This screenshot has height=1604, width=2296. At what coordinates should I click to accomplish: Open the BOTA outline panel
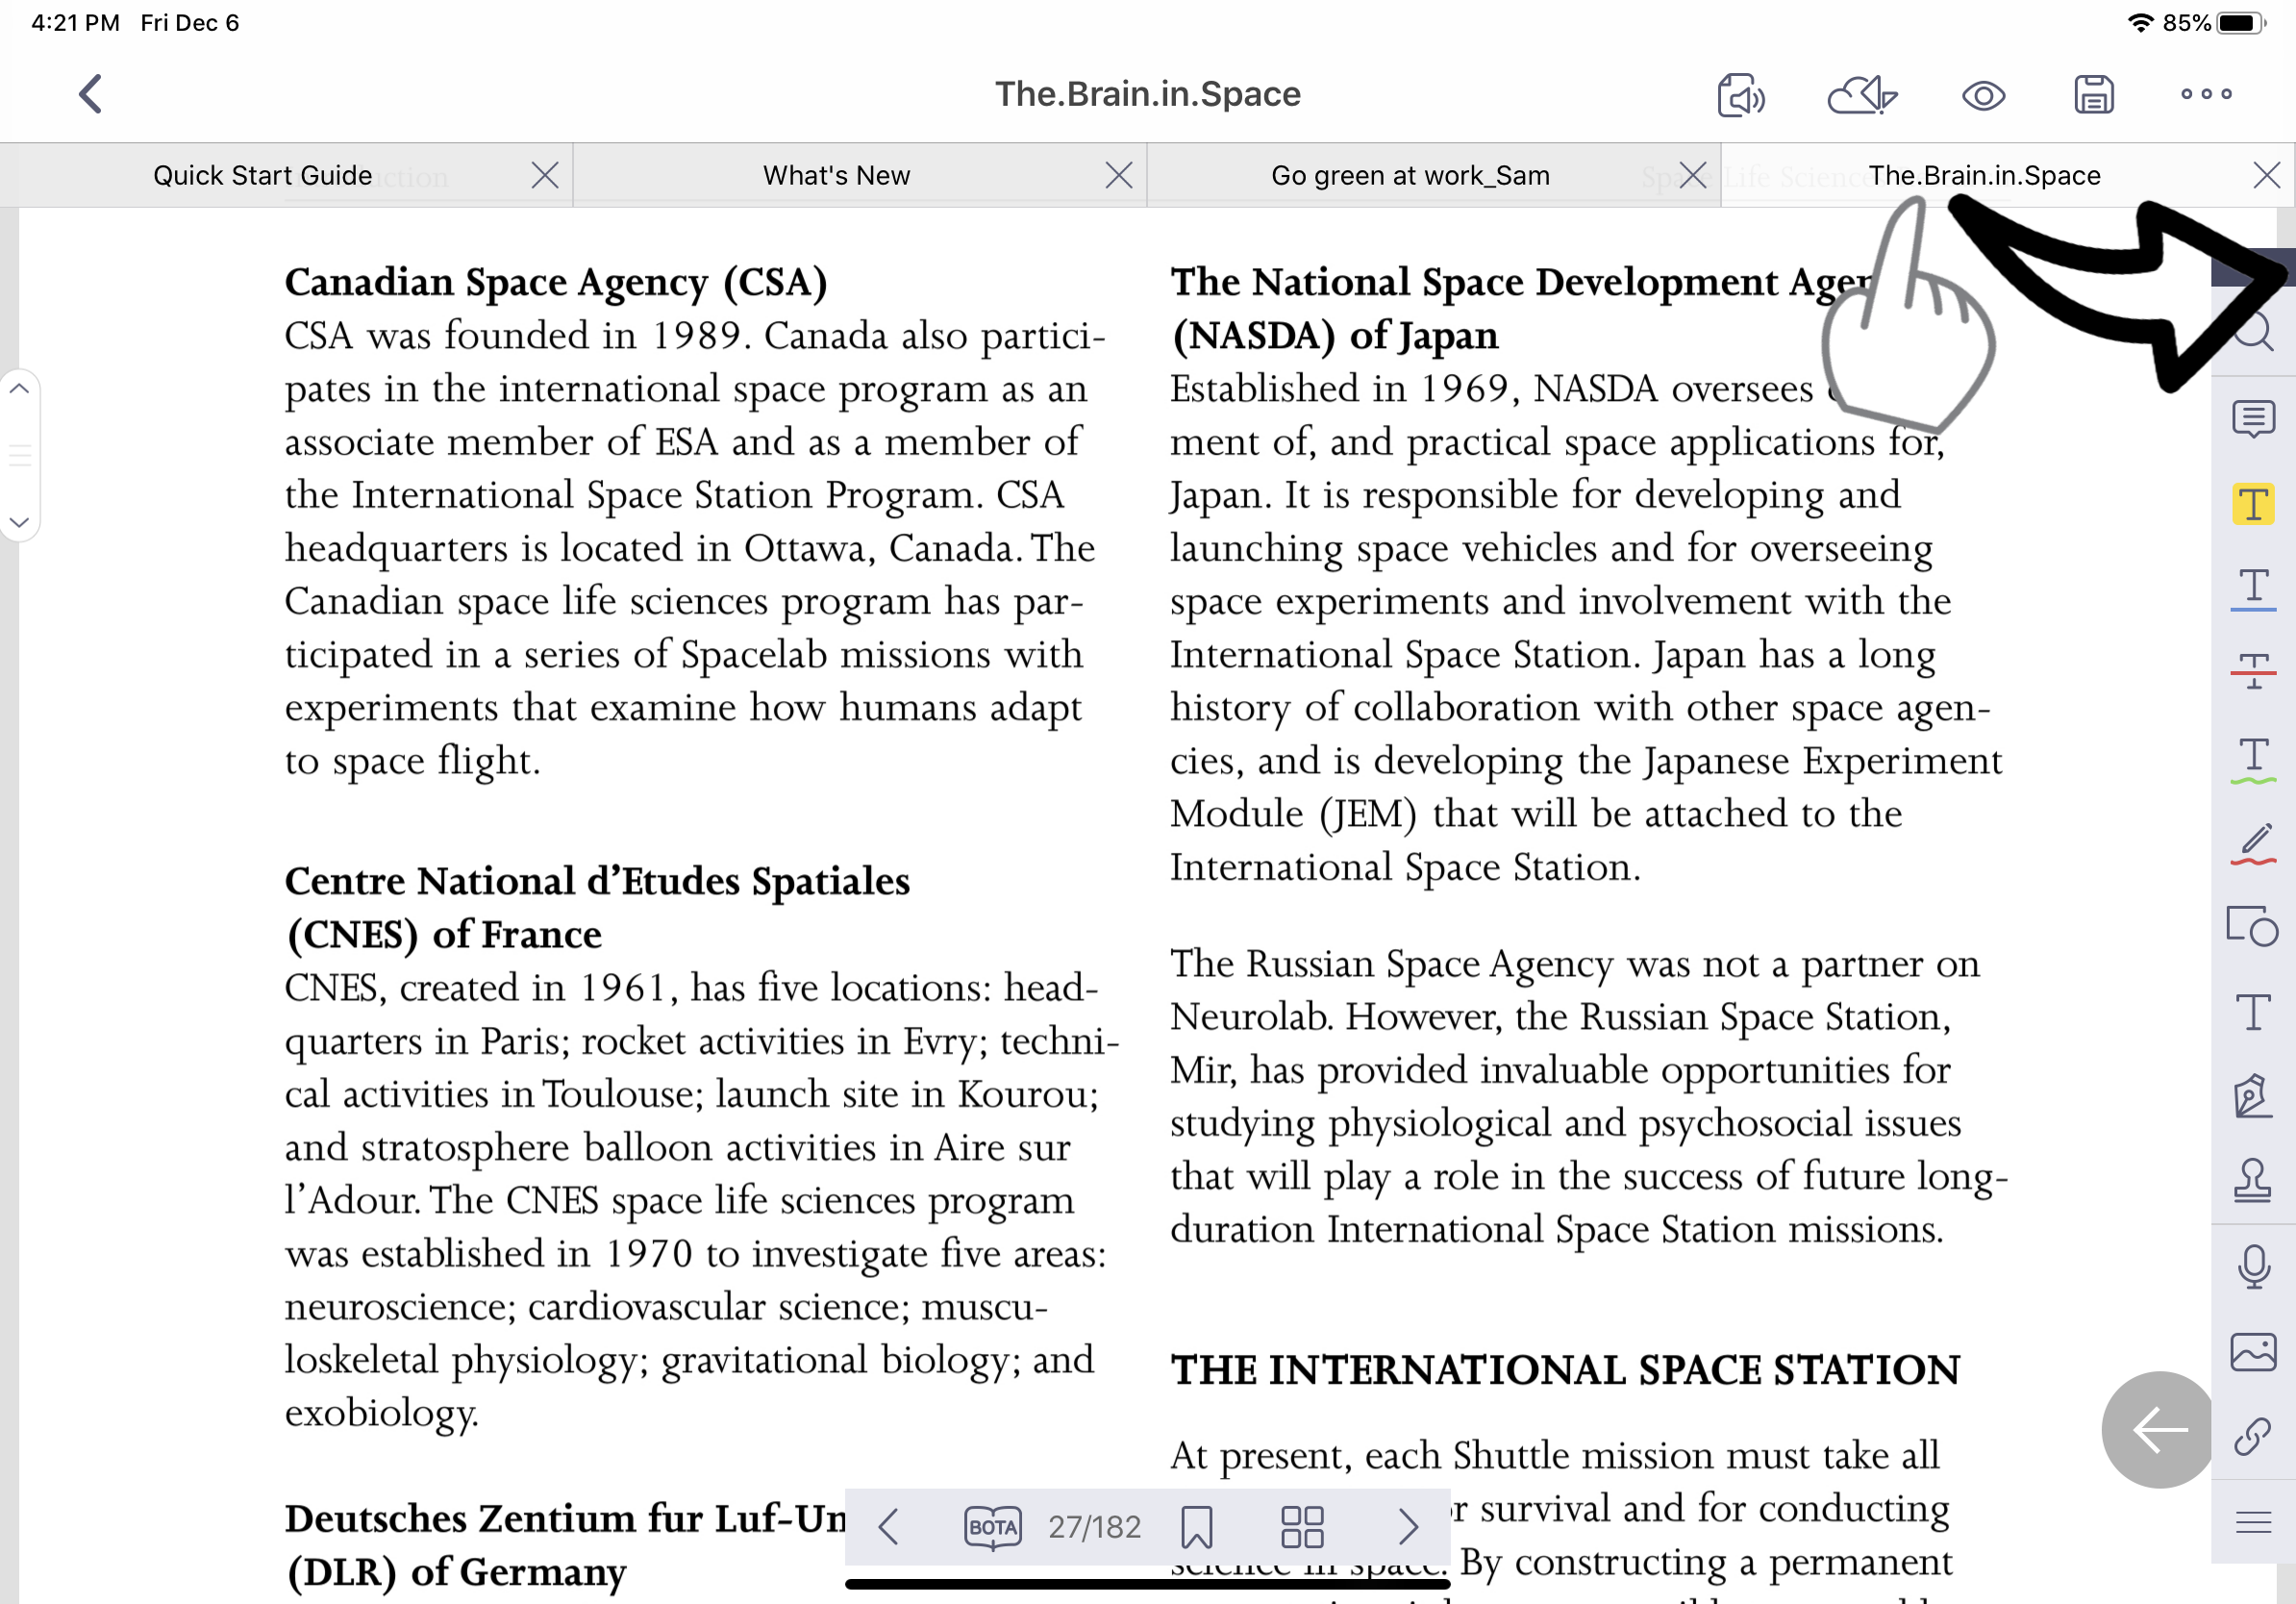point(992,1527)
